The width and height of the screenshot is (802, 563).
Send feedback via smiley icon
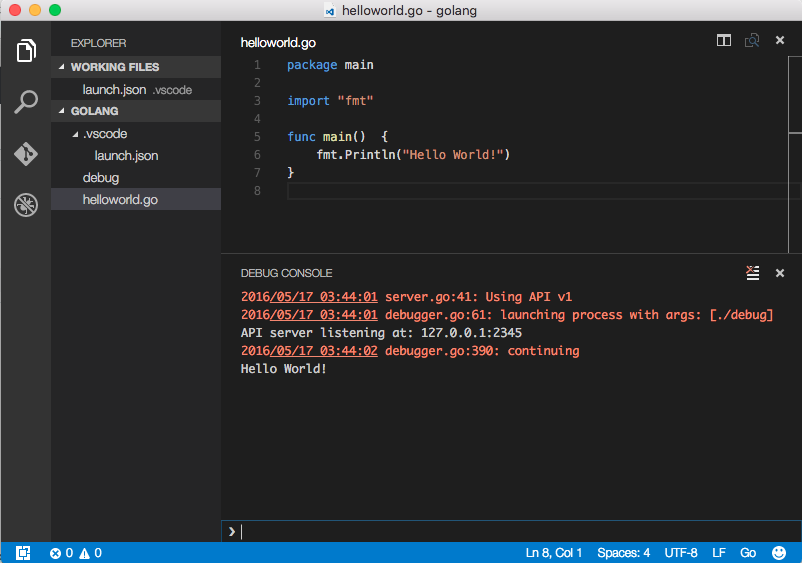coord(779,553)
